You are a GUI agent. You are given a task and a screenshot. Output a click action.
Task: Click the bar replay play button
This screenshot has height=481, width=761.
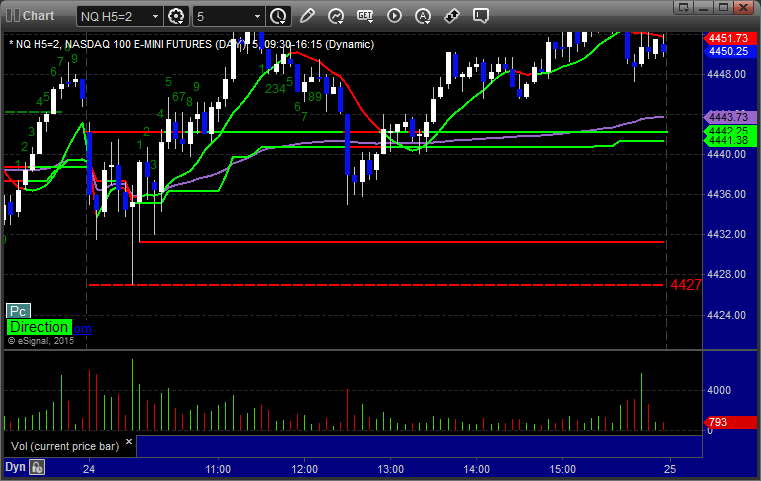[x=394, y=16]
